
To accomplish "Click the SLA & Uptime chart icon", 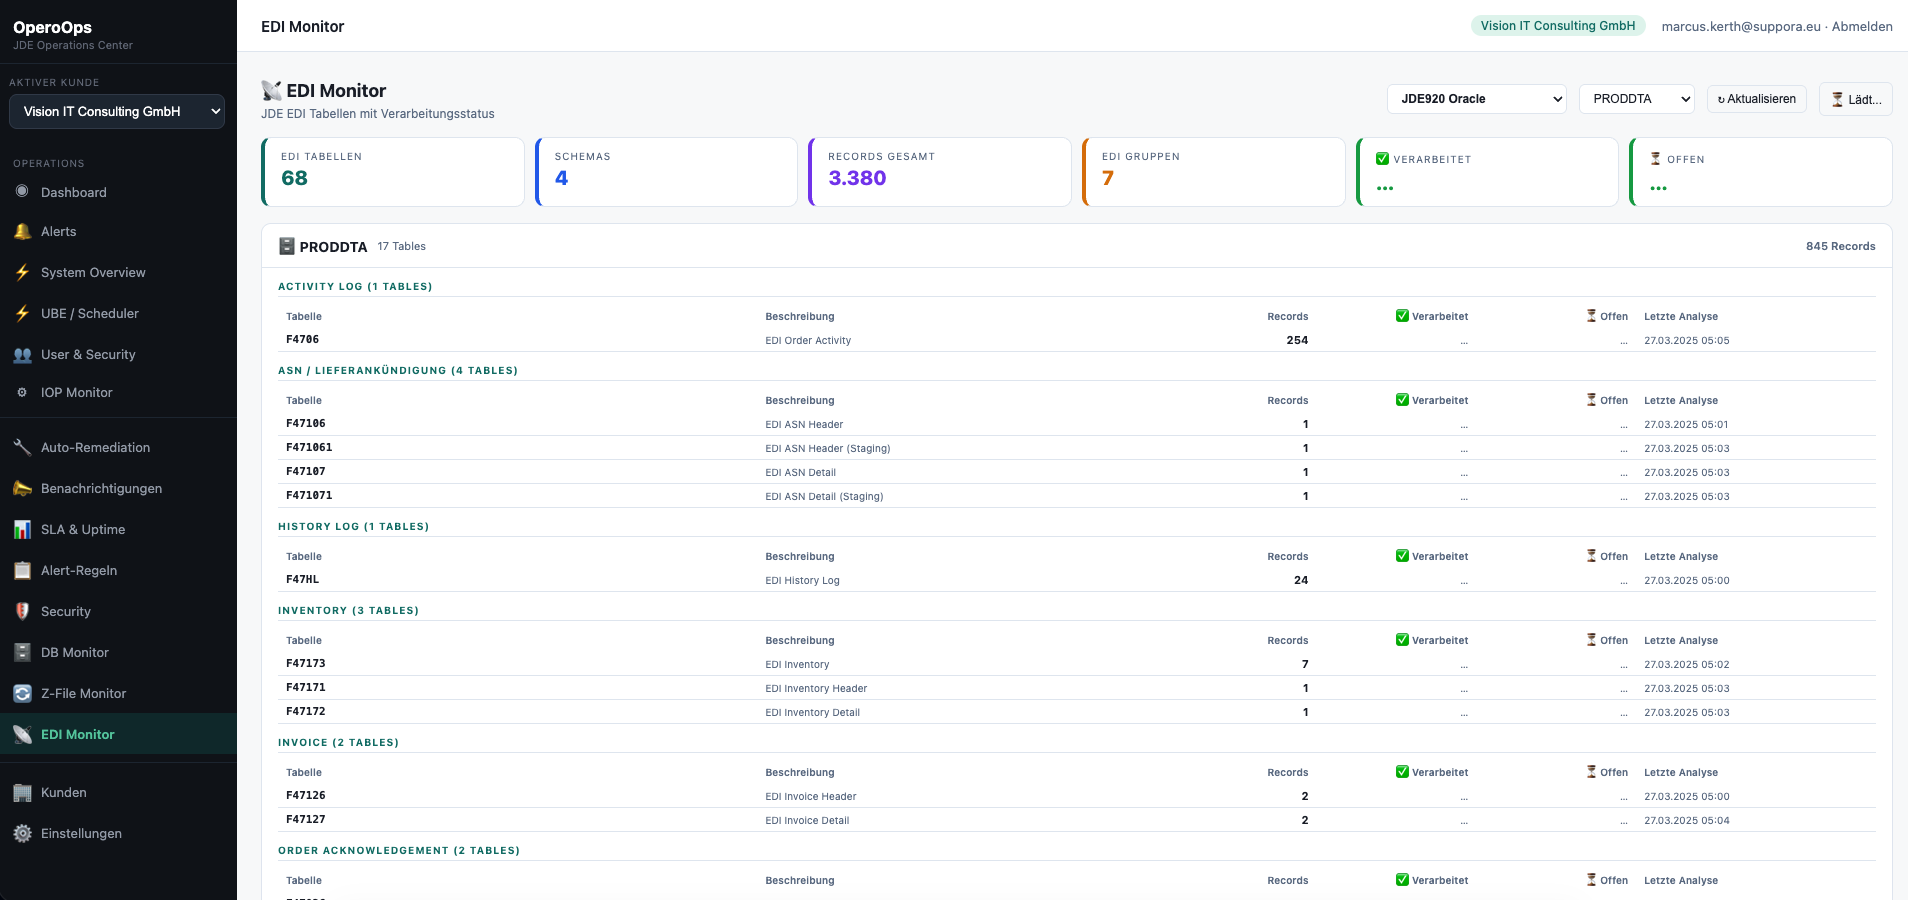I will (x=22, y=530).
